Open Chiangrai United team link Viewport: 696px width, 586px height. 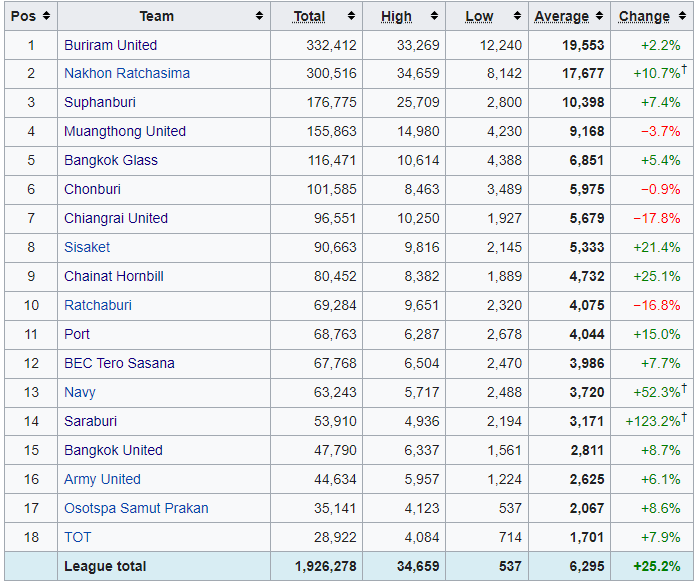[x=116, y=218]
